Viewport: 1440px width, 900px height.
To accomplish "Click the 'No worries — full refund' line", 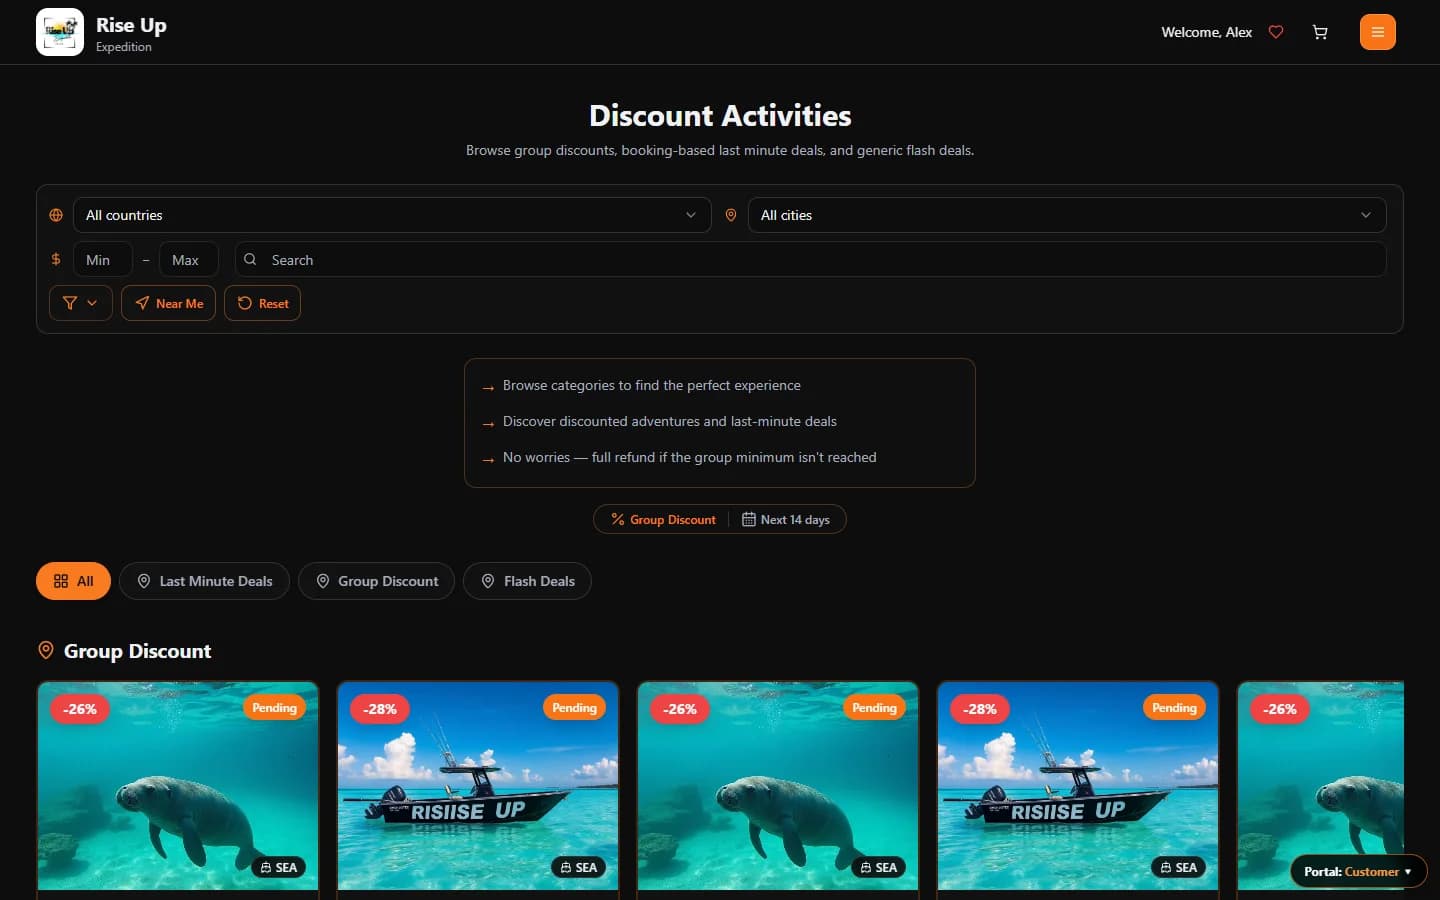I will (689, 457).
